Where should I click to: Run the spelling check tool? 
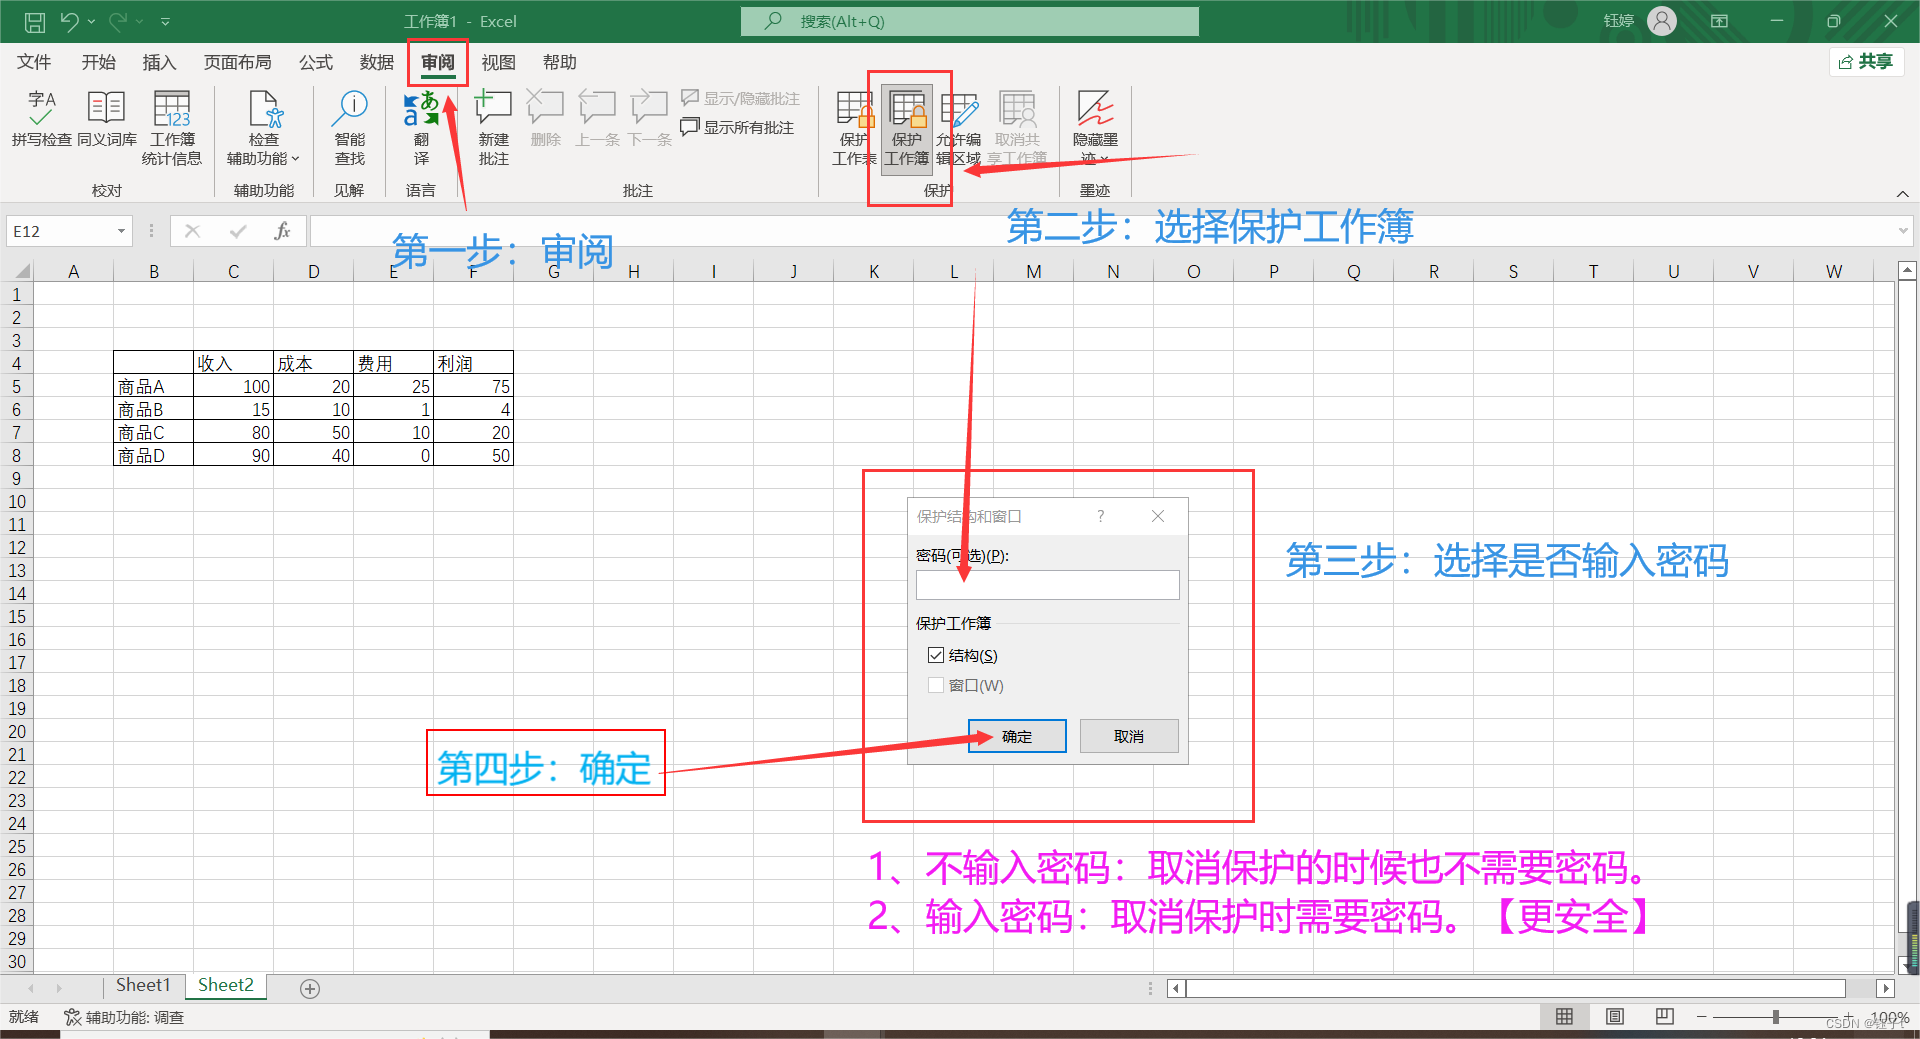(42, 119)
